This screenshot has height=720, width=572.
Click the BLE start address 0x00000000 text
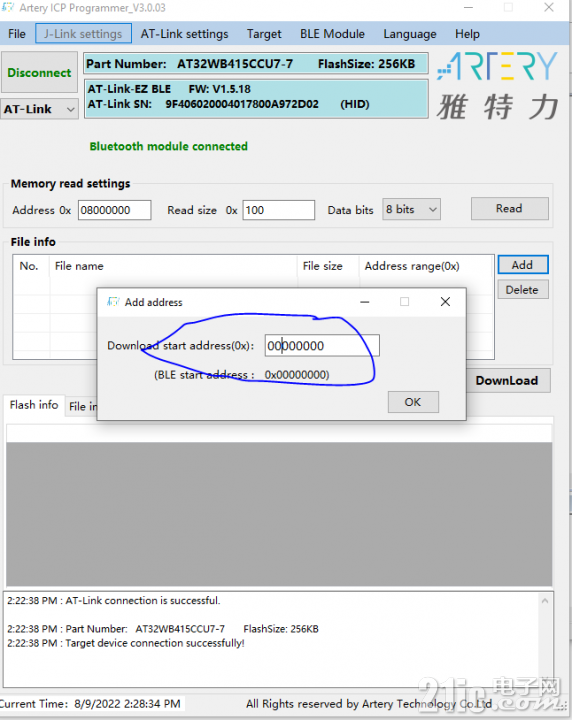click(242, 375)
